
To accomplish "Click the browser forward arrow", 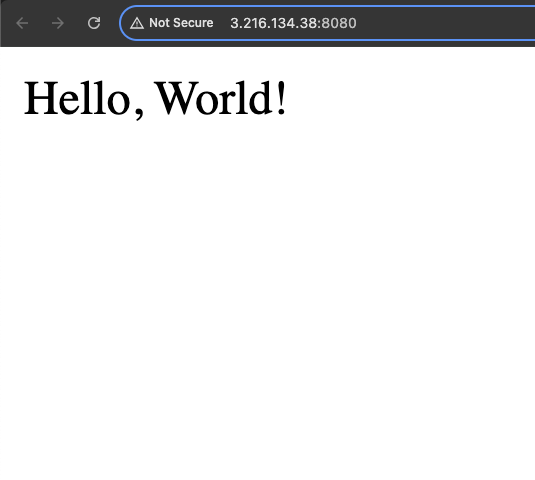I will pos(58,23).
